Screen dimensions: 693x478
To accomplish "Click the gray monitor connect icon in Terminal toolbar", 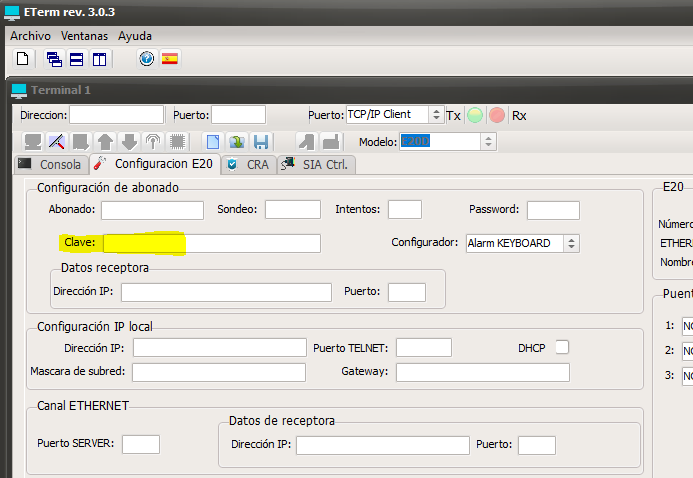I will [x=33, y=142].
